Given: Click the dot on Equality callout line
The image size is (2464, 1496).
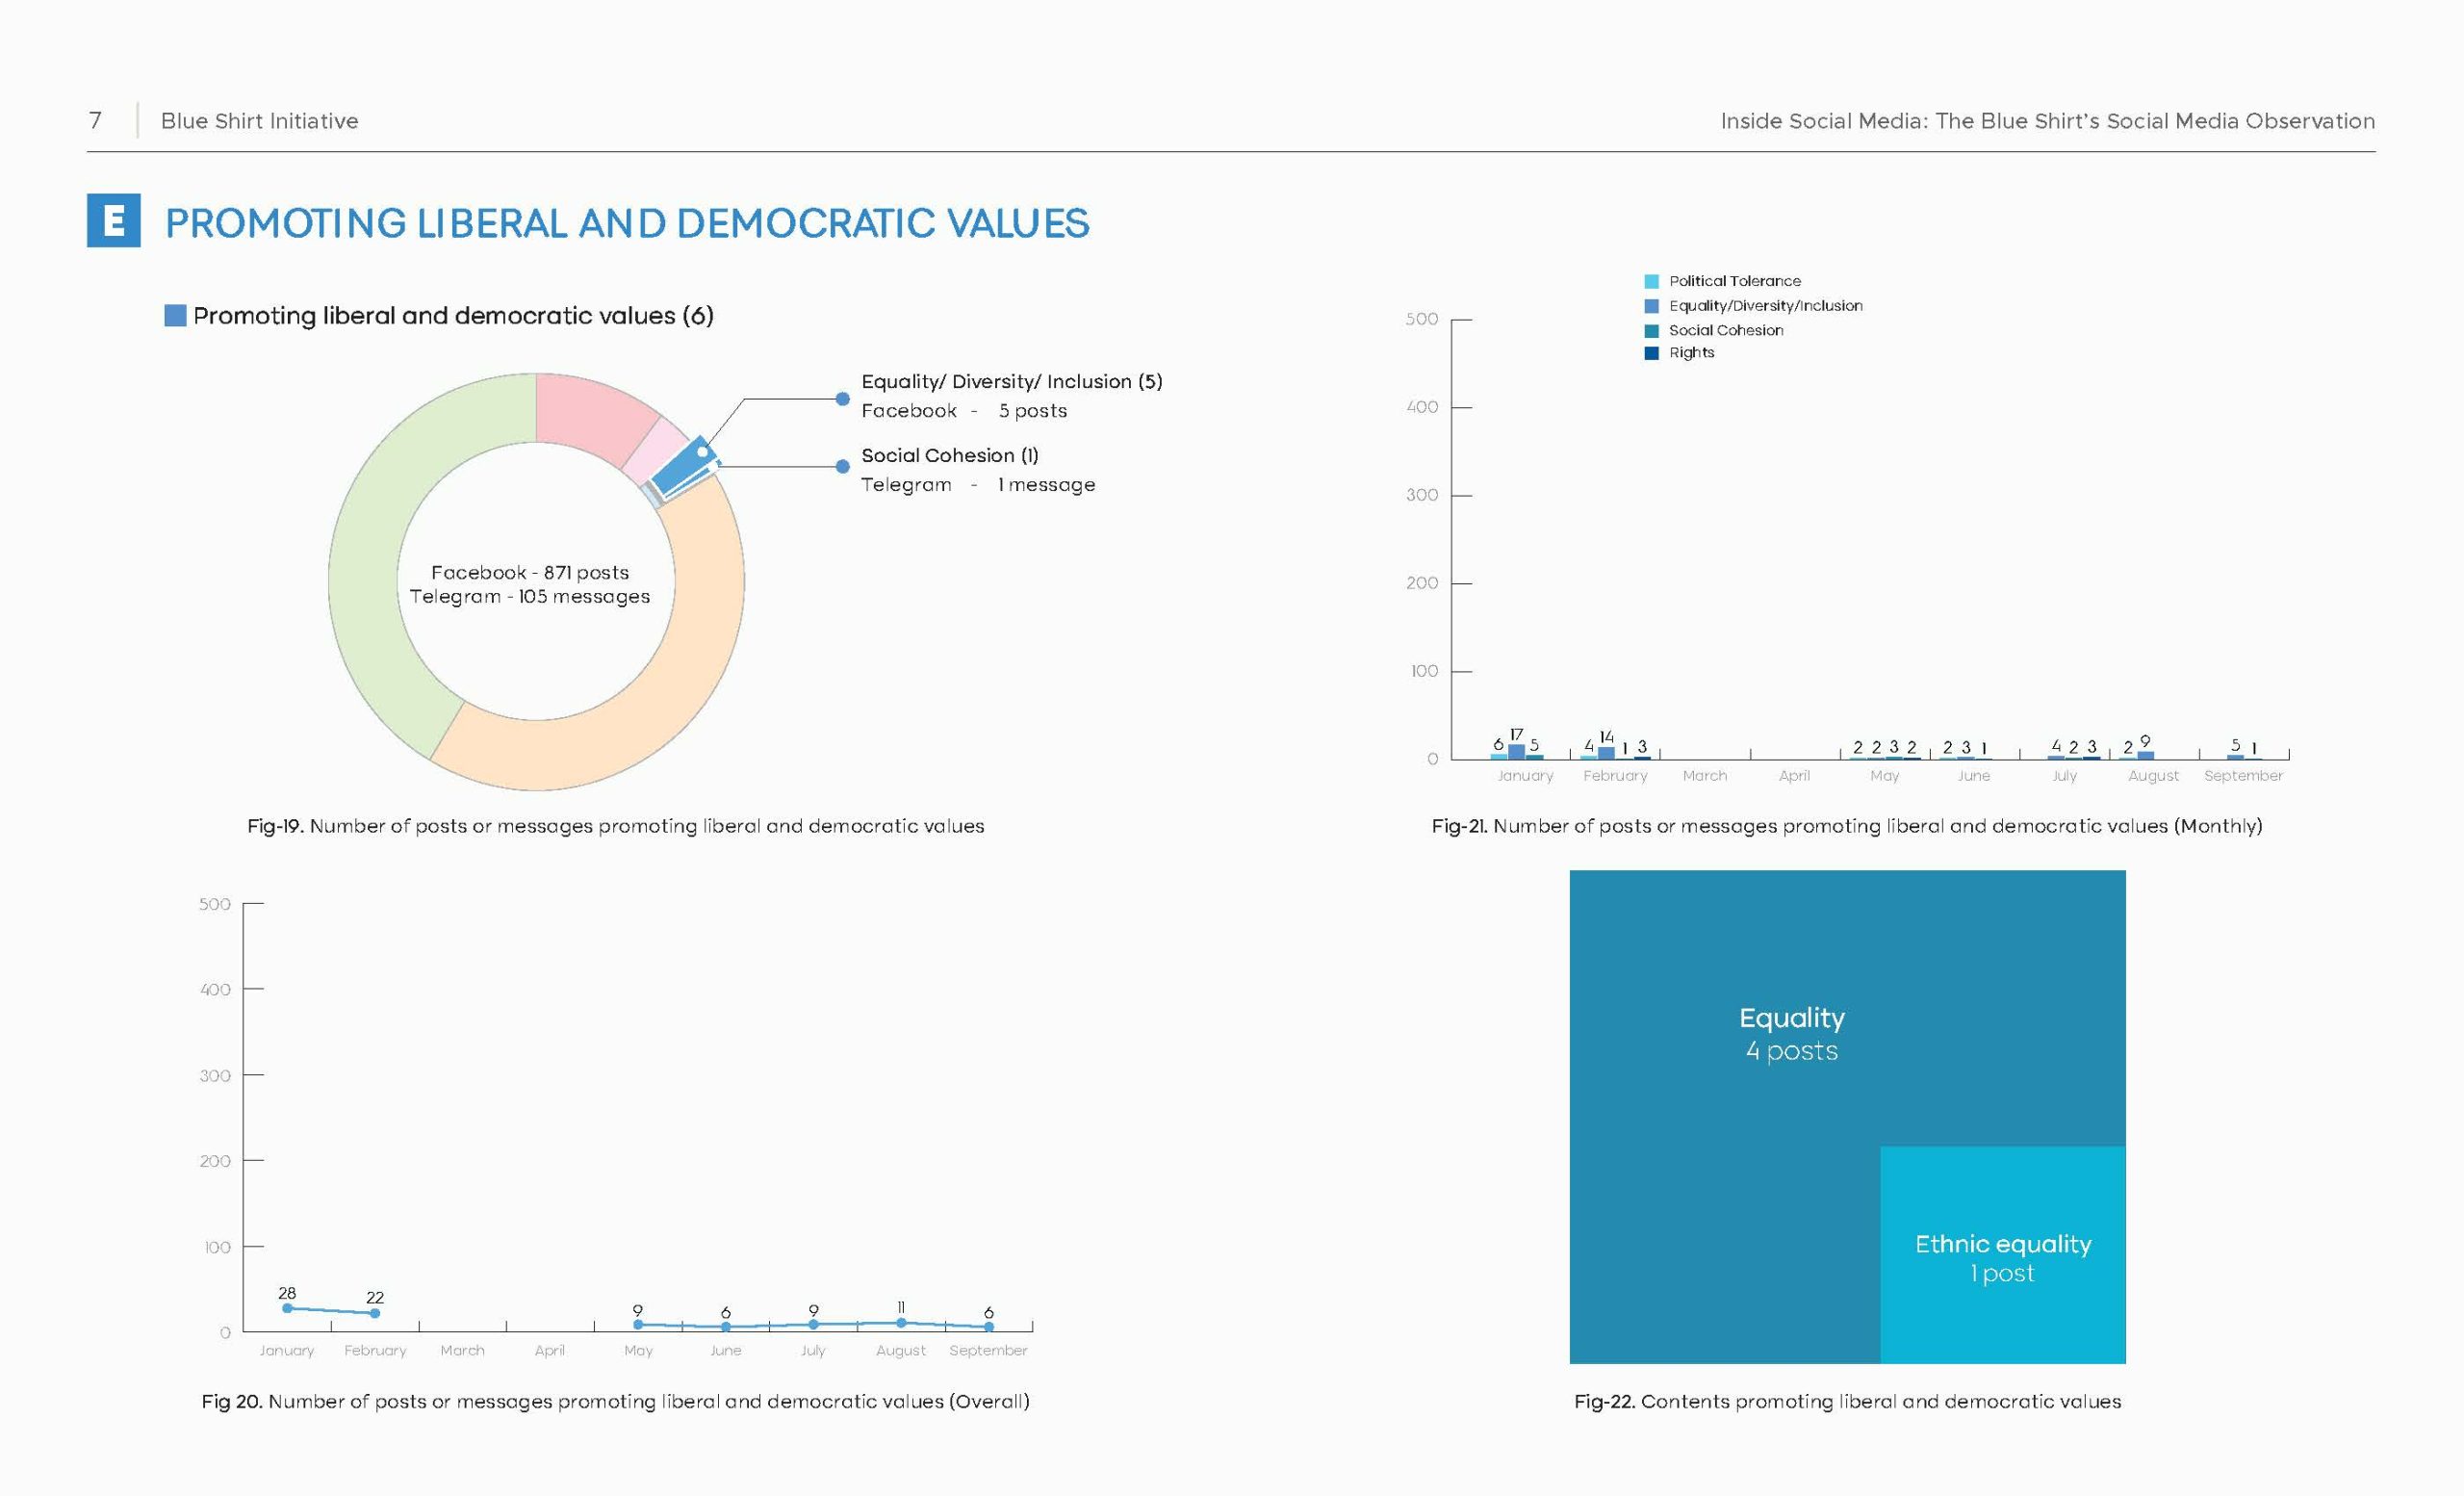Looking at the screenshot, I should 843,399.
